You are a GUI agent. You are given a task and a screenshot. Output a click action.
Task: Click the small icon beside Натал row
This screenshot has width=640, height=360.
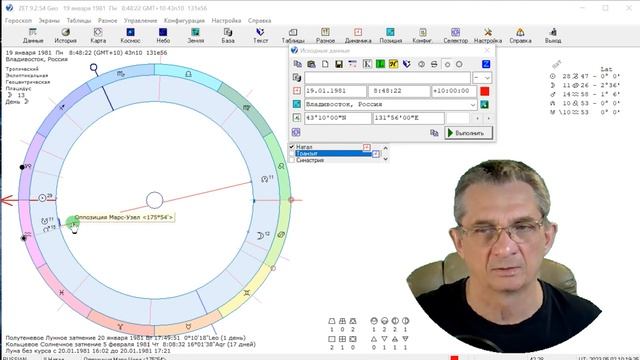367,147
